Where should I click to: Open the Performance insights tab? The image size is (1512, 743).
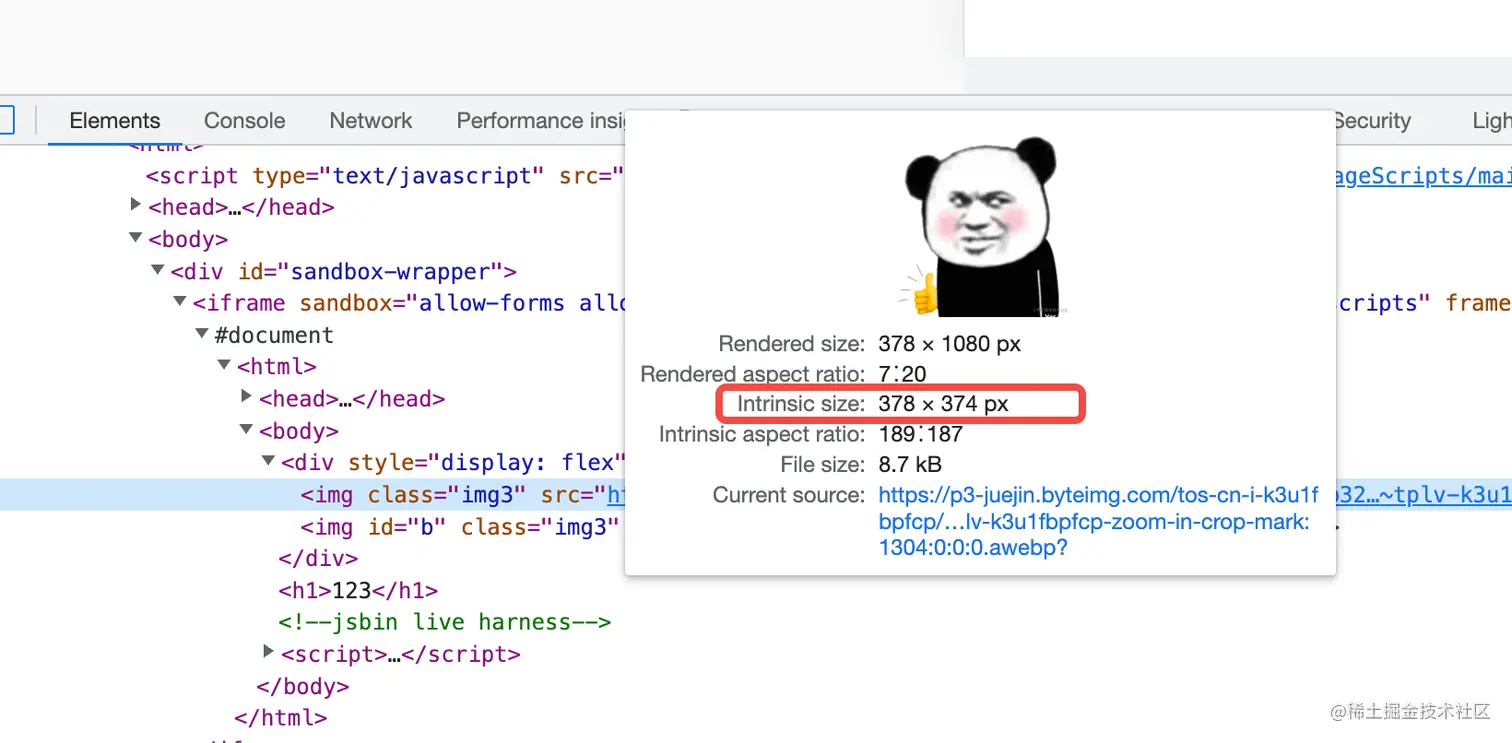click(541, 121)
